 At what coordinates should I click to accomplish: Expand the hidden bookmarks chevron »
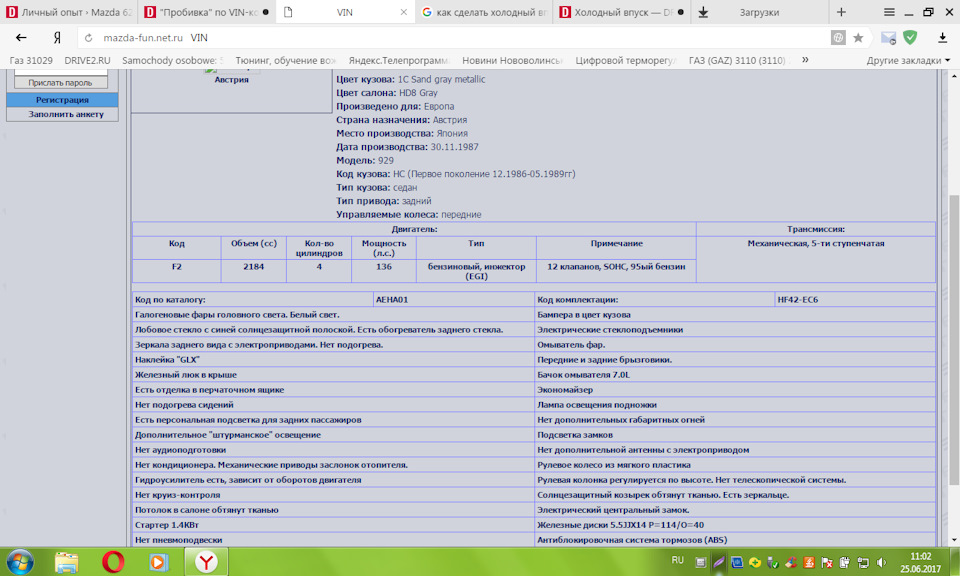[x=805, y=60]
